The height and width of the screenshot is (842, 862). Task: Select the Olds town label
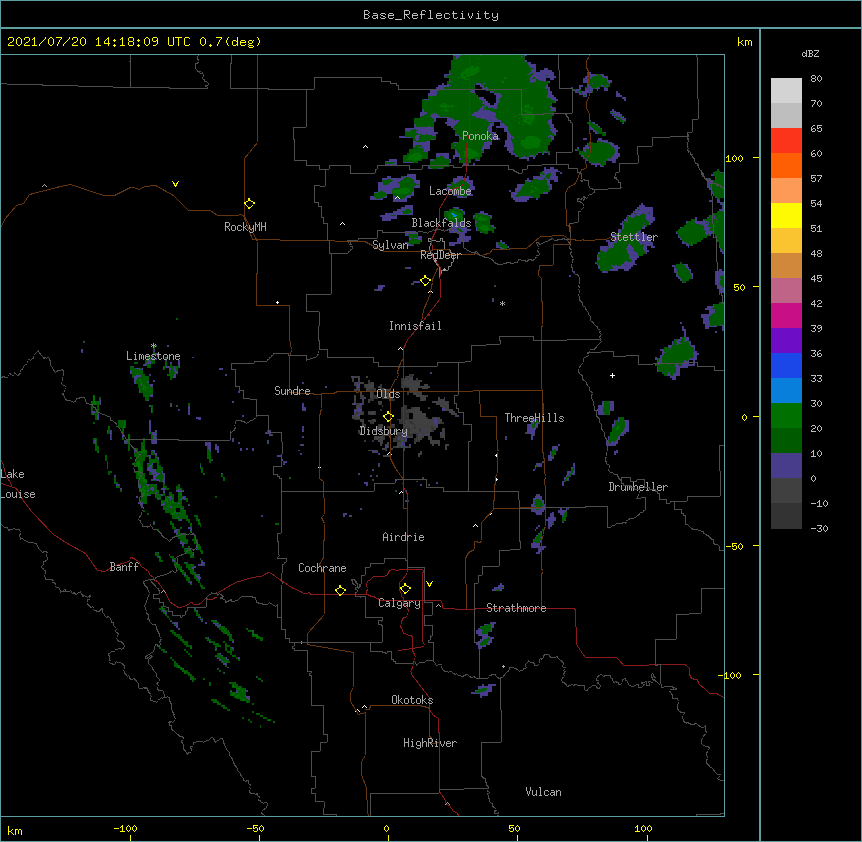388,394
